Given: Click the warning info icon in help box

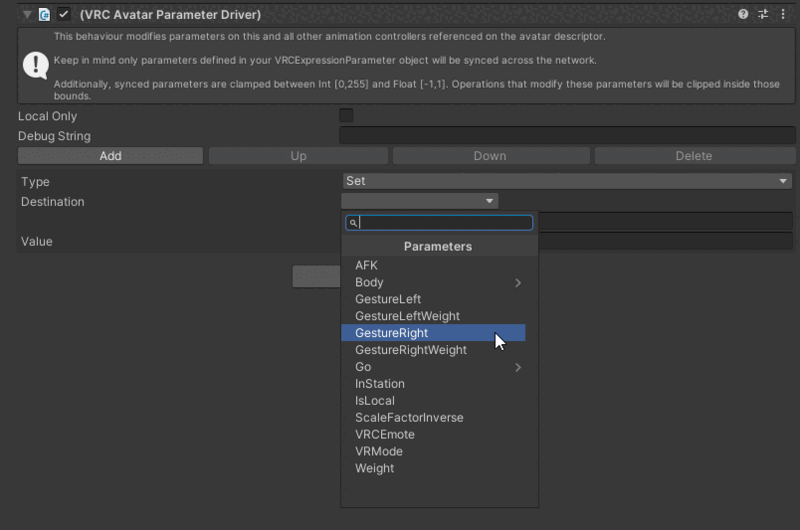Looking at the screenshot, I should point(36,65).
